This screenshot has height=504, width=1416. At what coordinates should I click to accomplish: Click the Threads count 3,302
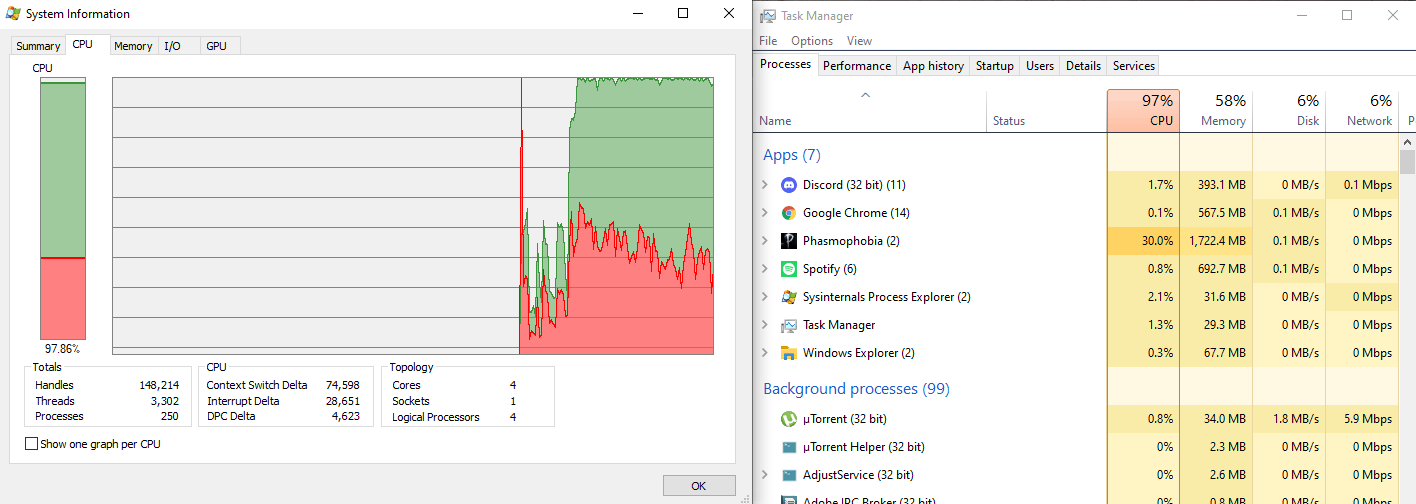click(x=165, y=401)
